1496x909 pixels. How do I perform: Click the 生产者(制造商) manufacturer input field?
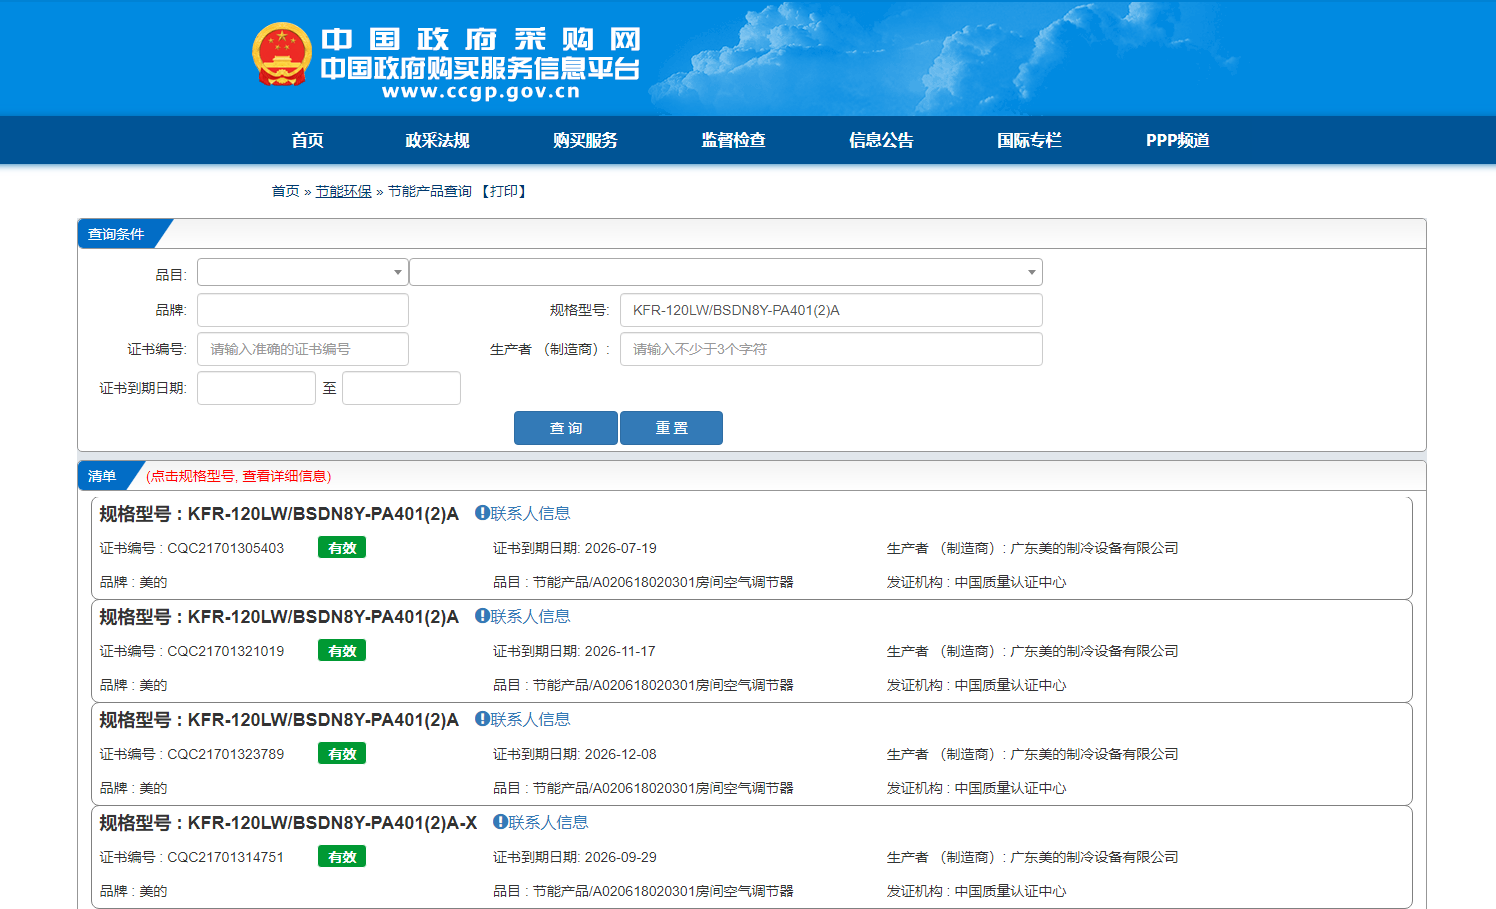pyautogui.click(x=831, y=349)
